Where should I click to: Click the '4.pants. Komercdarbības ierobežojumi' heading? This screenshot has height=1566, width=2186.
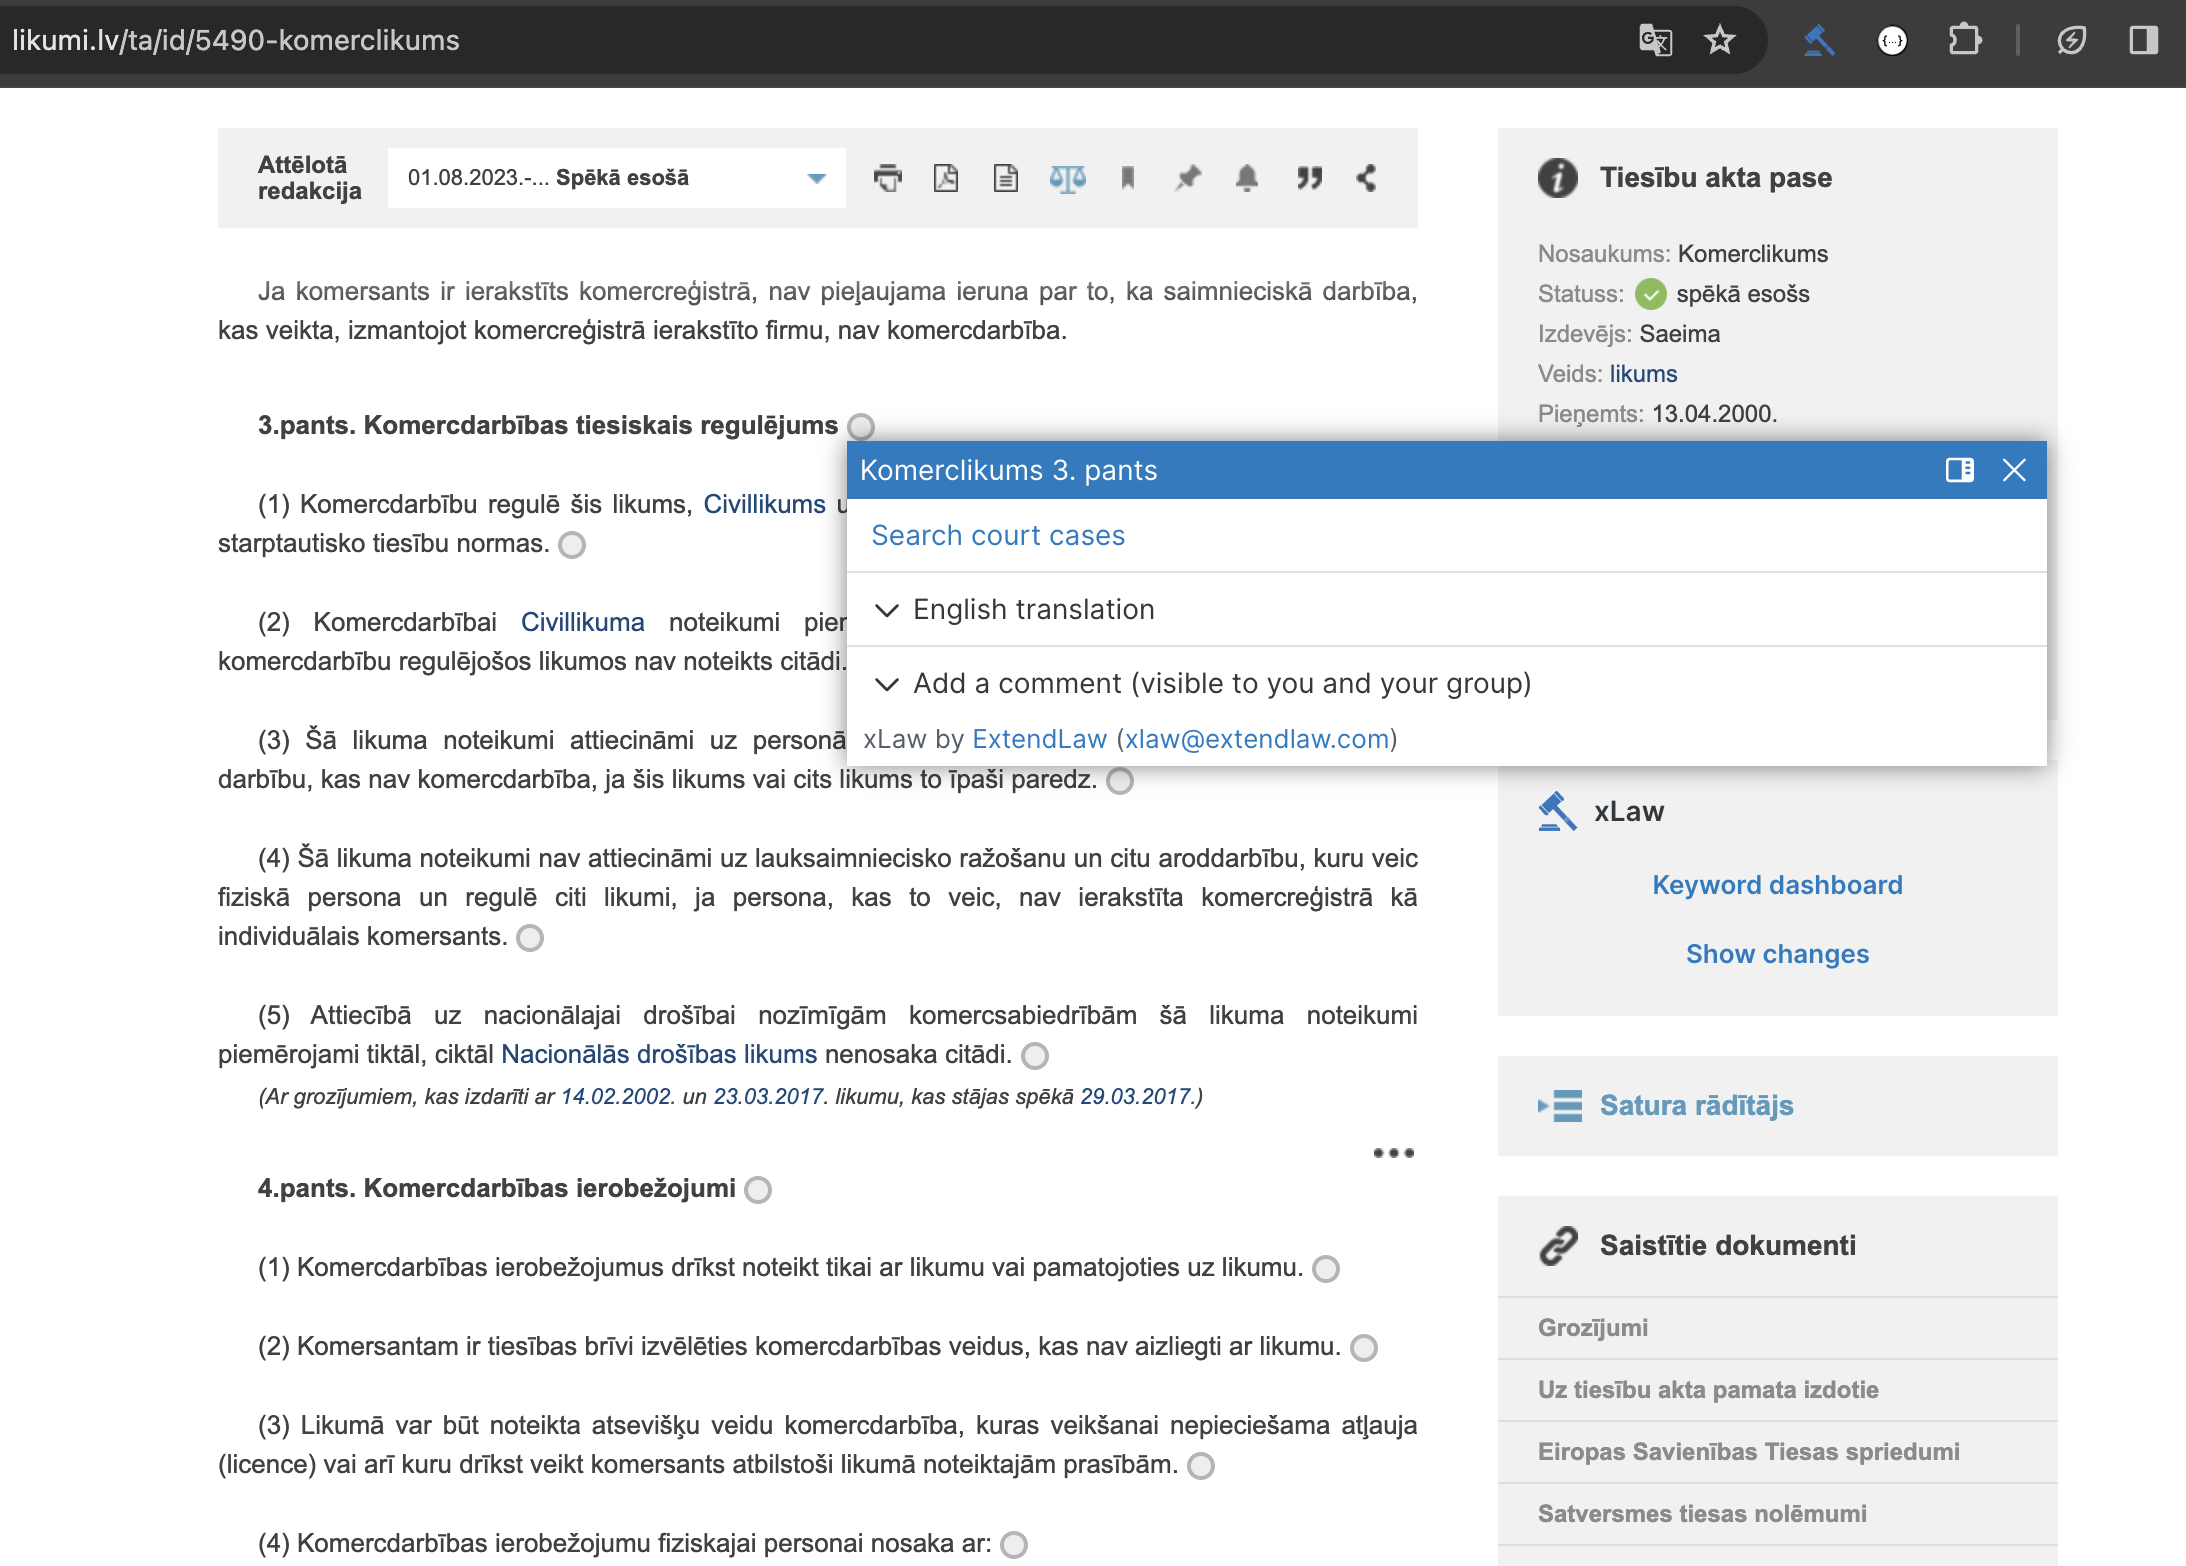tap(496, 1188)
